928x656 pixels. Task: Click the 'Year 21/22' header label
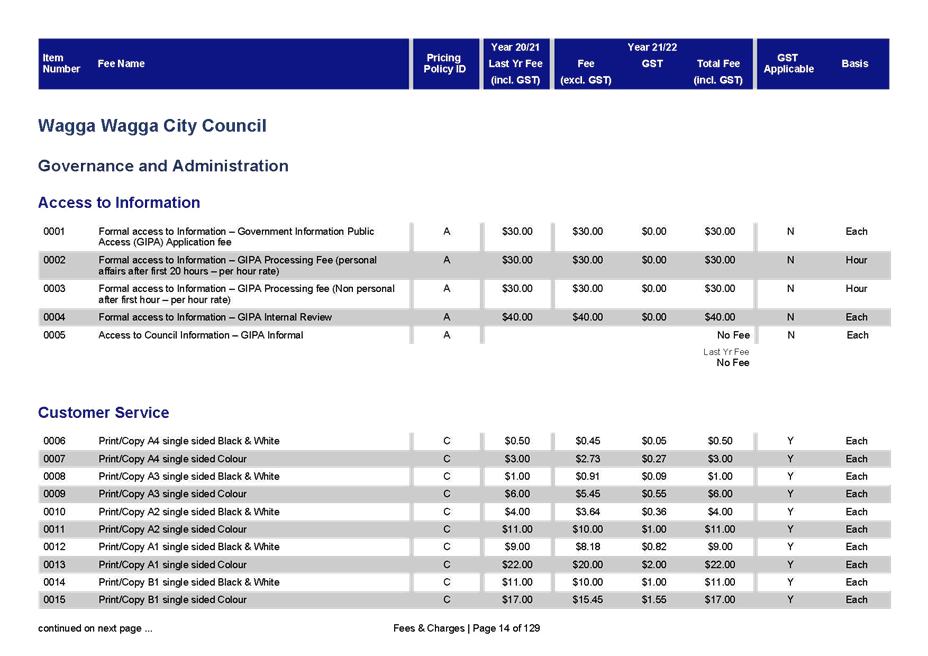[652, 47]
